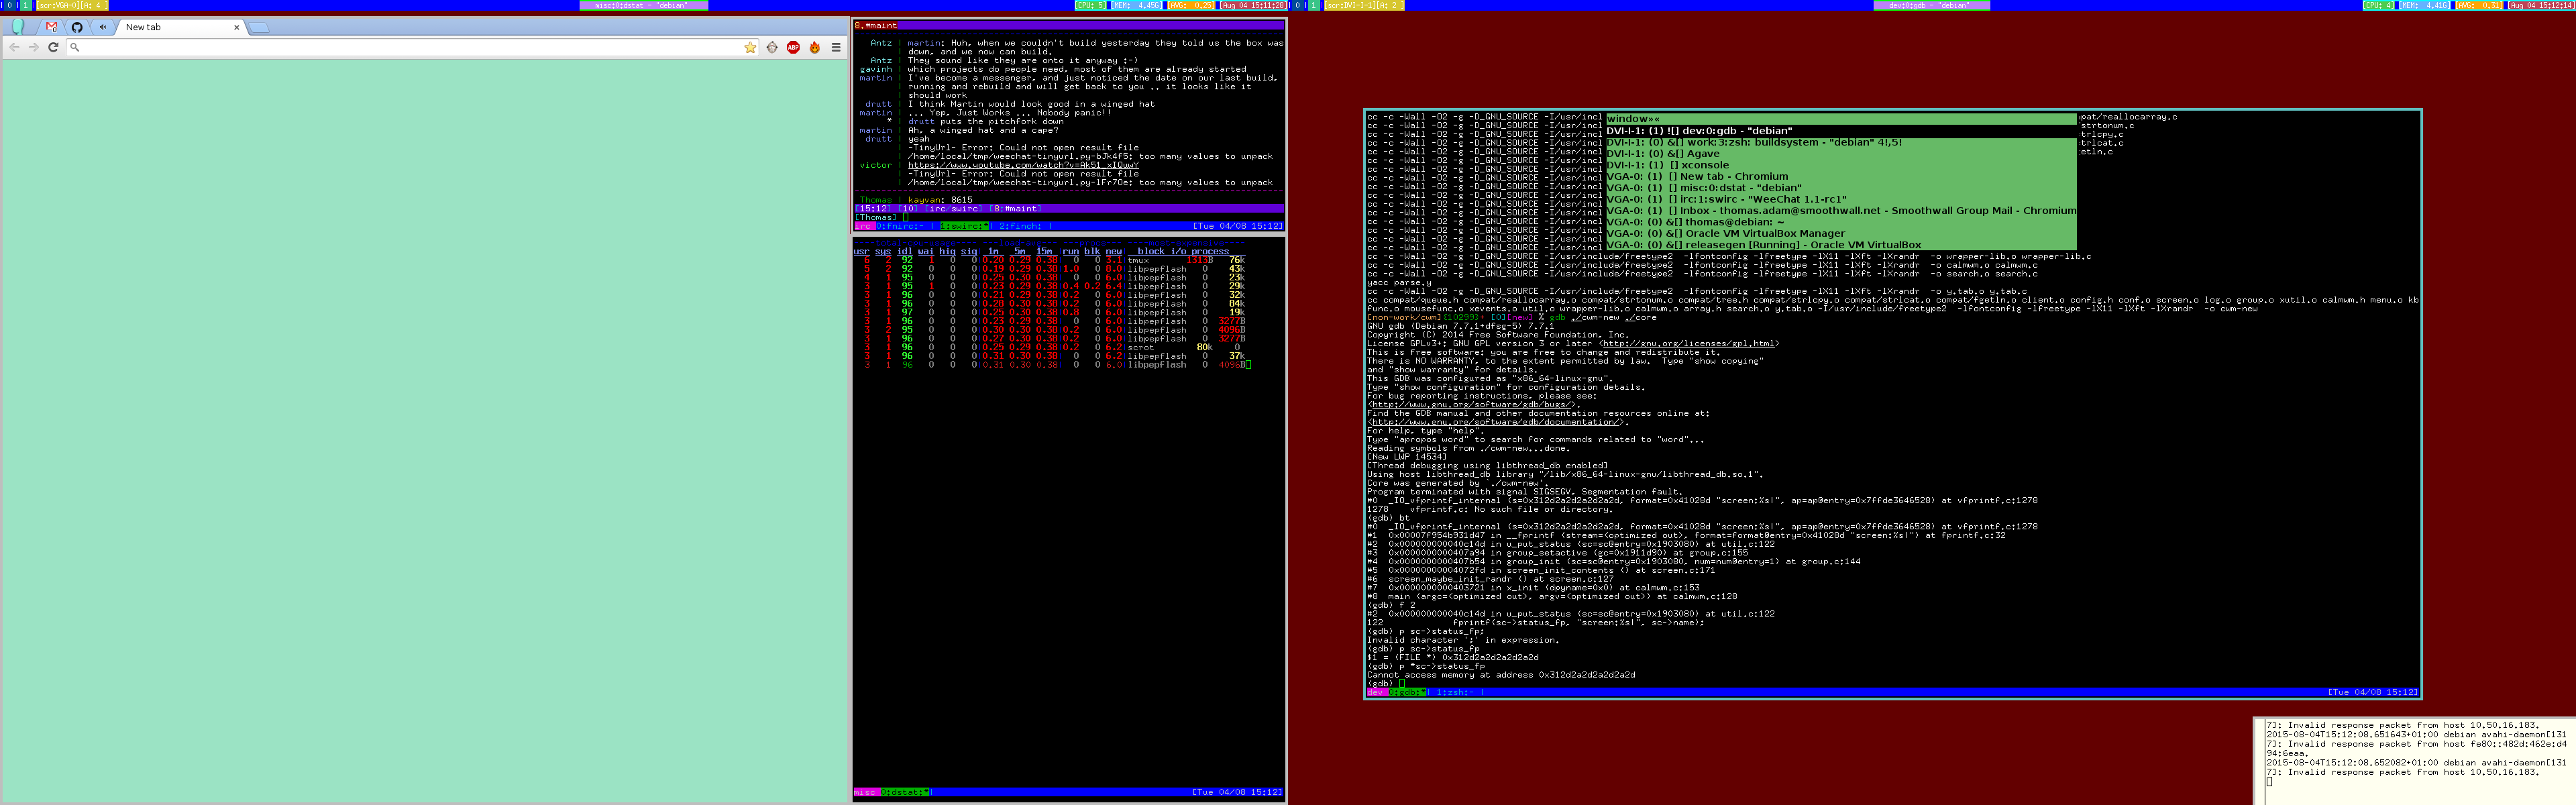Click the flame extension icon in toolbar
Image resolution: width=2576 pixels, height=805 pixels.
click(815, 47)
